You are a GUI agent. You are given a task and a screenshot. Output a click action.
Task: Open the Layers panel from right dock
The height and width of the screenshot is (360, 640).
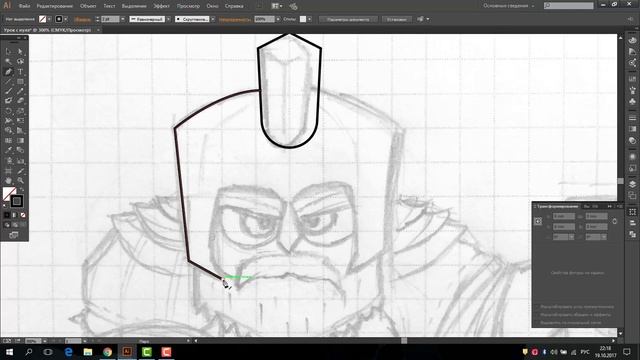pyautogui.click(x=632, y=184)
